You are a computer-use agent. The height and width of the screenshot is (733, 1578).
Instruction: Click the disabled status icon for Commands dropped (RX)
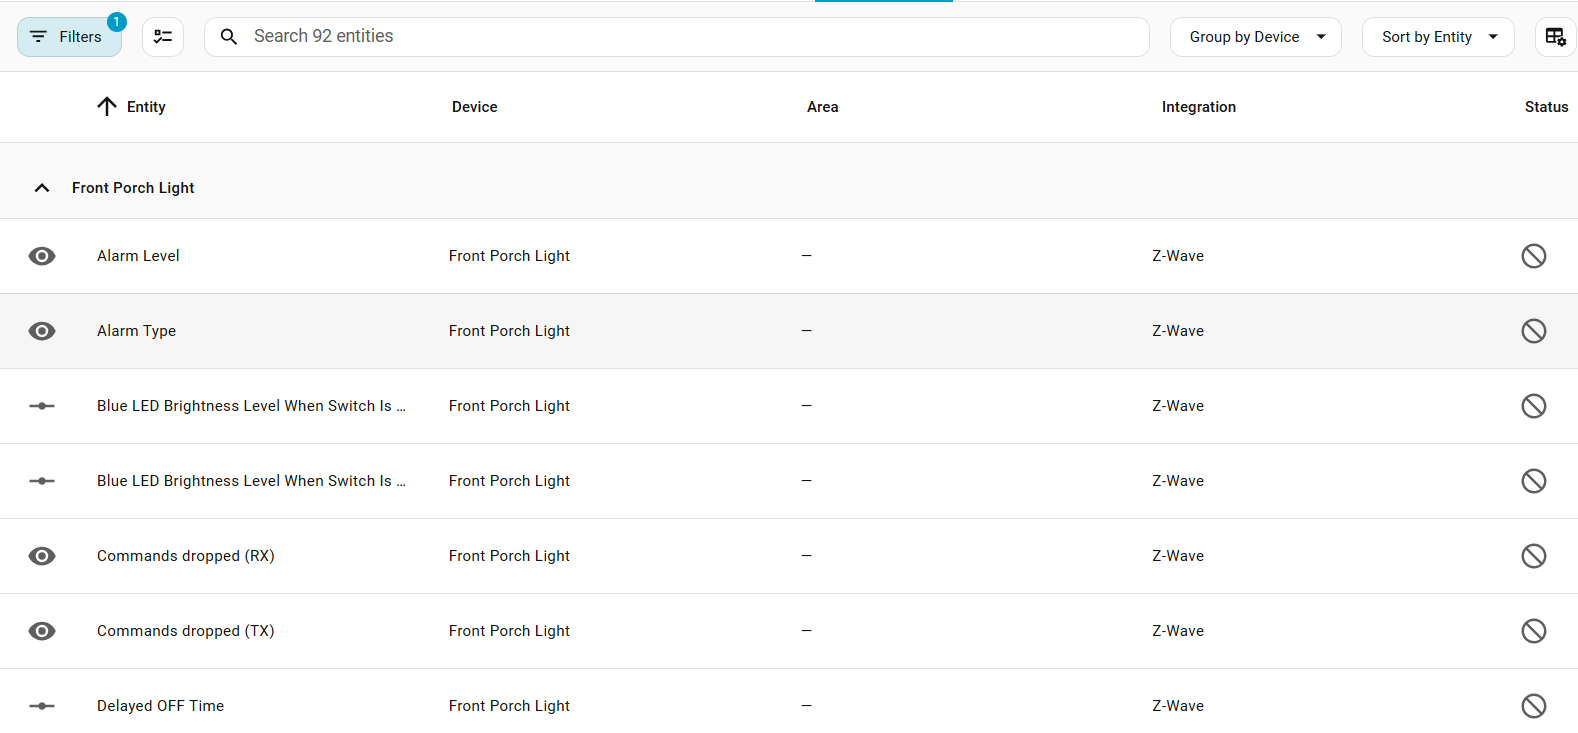point(1533,556)
